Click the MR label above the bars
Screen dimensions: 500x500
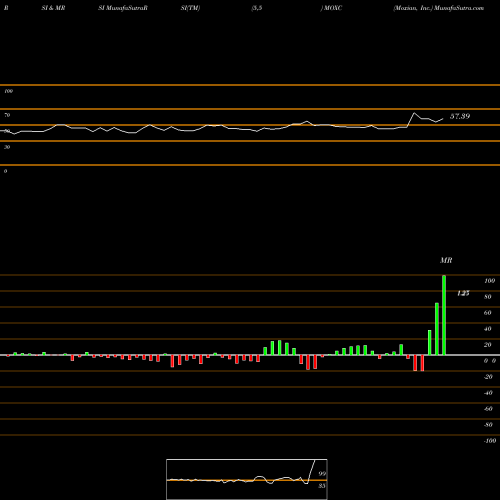pos(446,260)
